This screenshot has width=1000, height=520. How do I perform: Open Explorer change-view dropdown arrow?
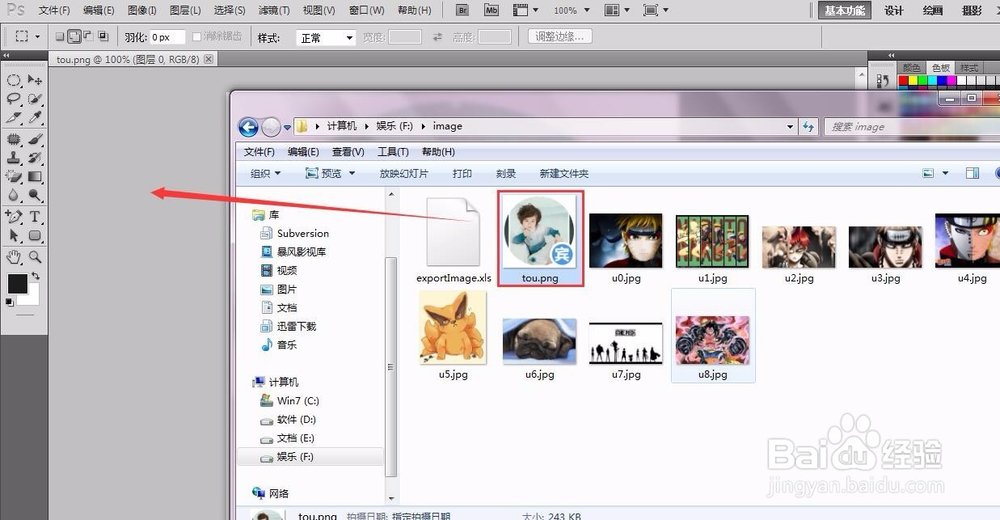(x=945, y=173)
